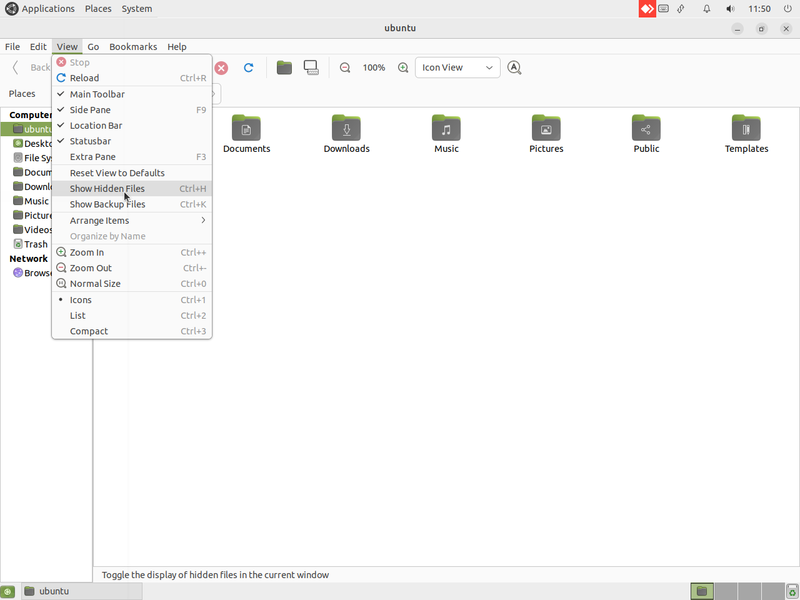Click the keyboard indicator tray icon
Screen dimensions: 800x600
coord(663,9)
